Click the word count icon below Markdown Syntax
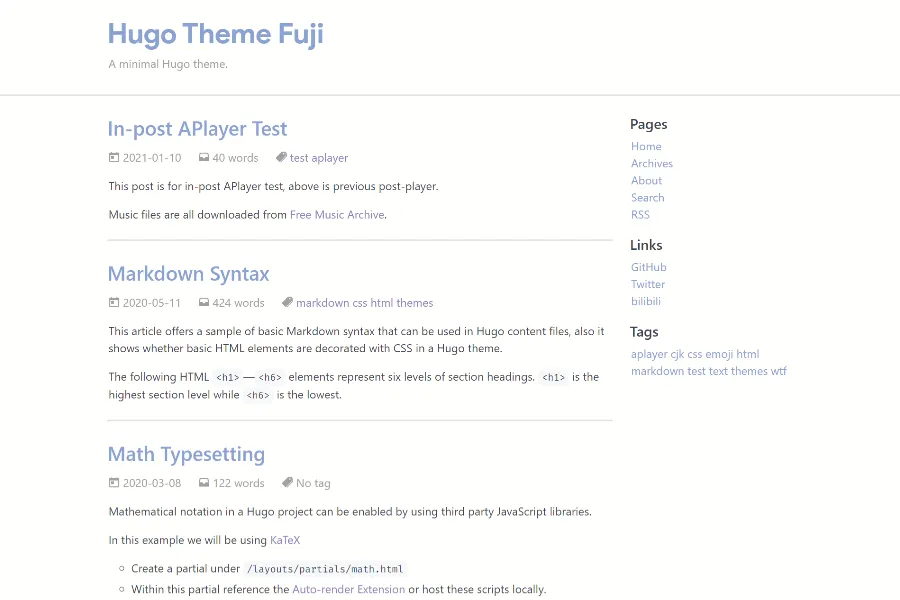The image size is (900, 600). (202, 302)
